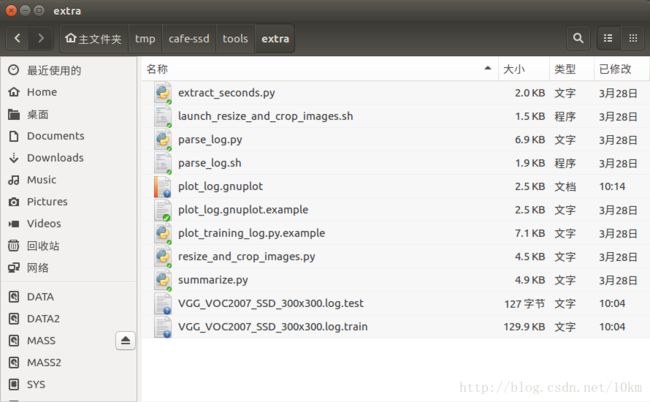This screenshot has width=650, height=402.
Task: Select the extra breadcrumb
Action: click(275, 39)
